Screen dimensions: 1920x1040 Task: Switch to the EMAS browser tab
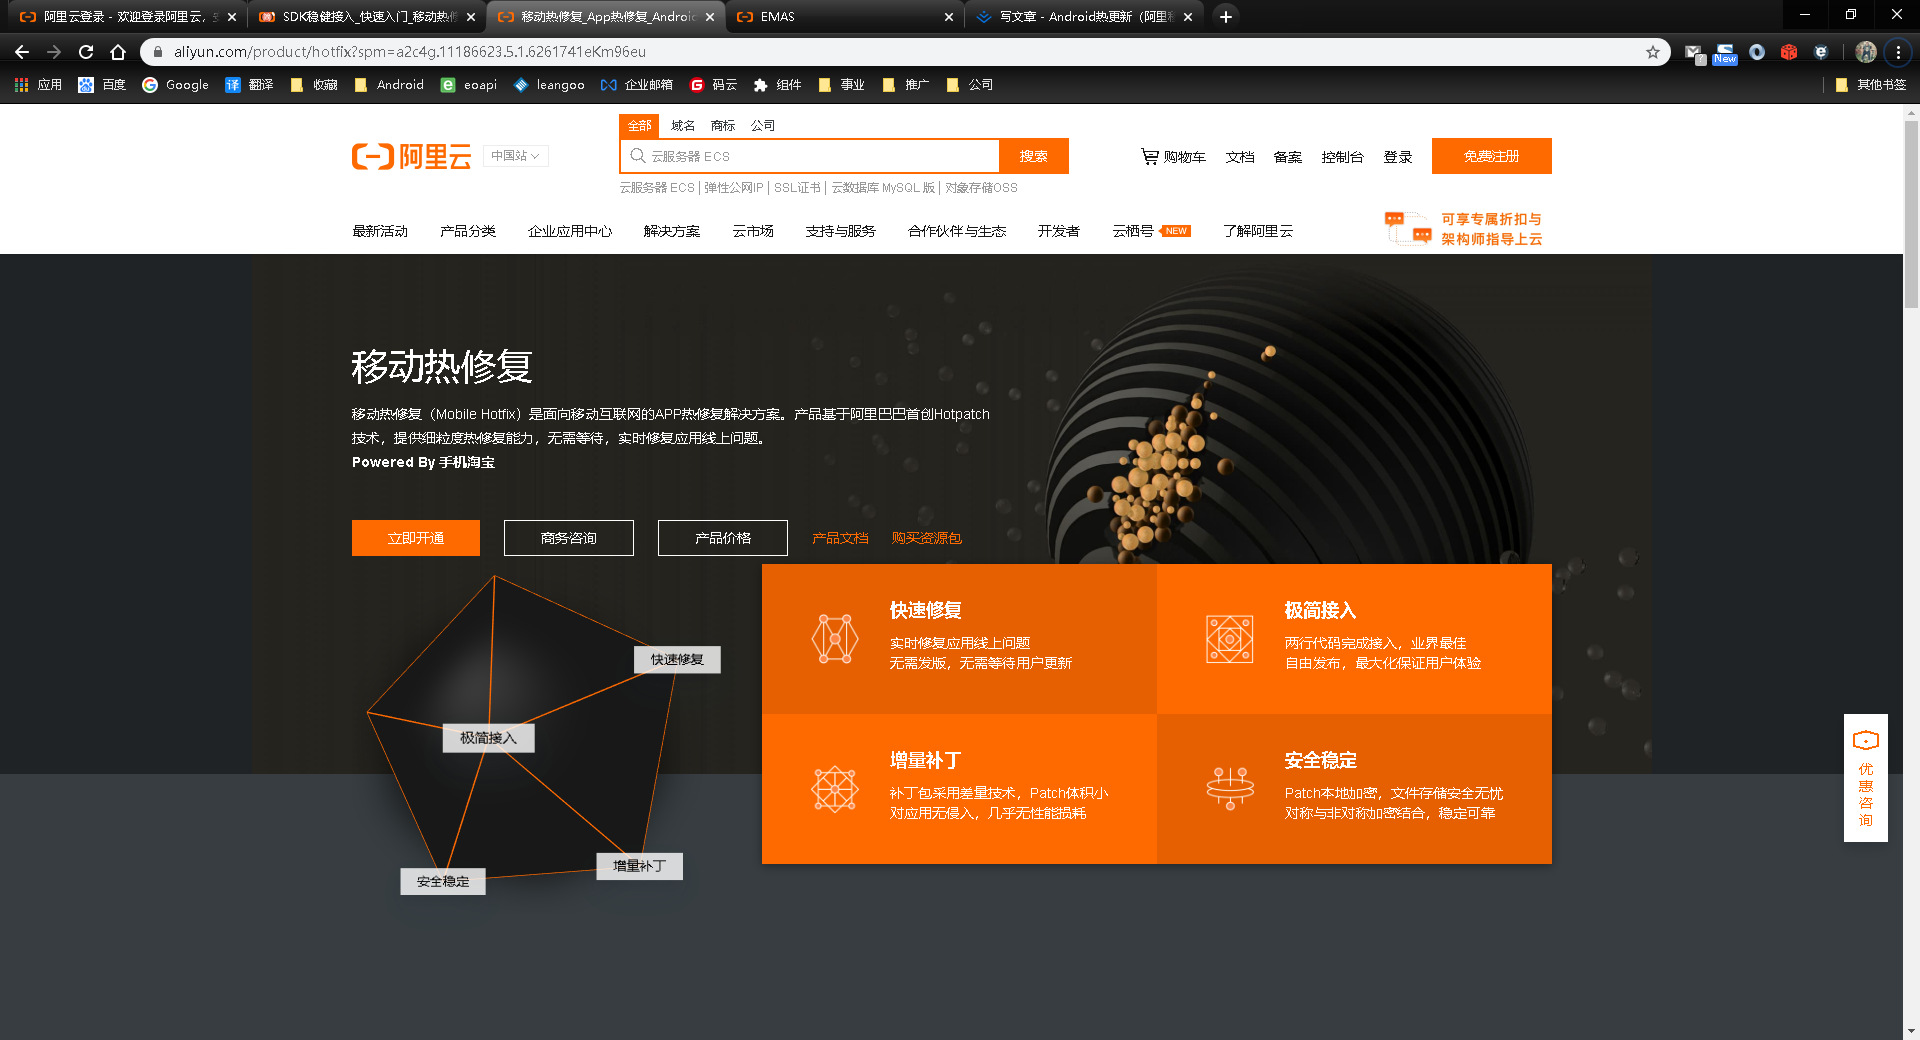coord(845,17)
